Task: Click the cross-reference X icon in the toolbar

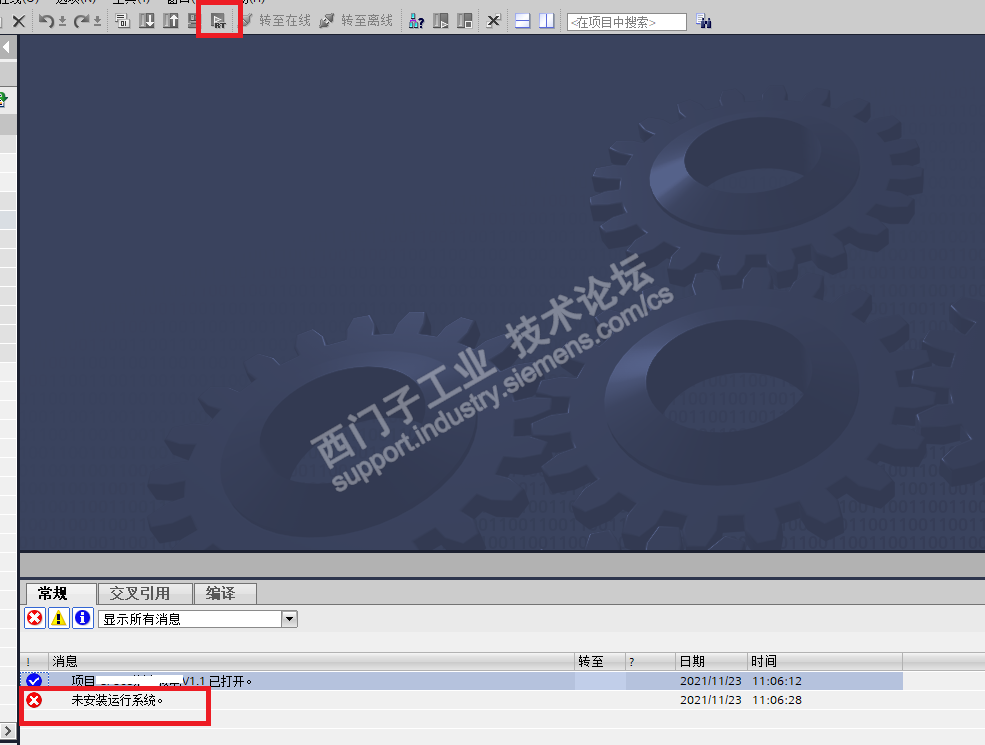Action: click(x=494, y=21)
